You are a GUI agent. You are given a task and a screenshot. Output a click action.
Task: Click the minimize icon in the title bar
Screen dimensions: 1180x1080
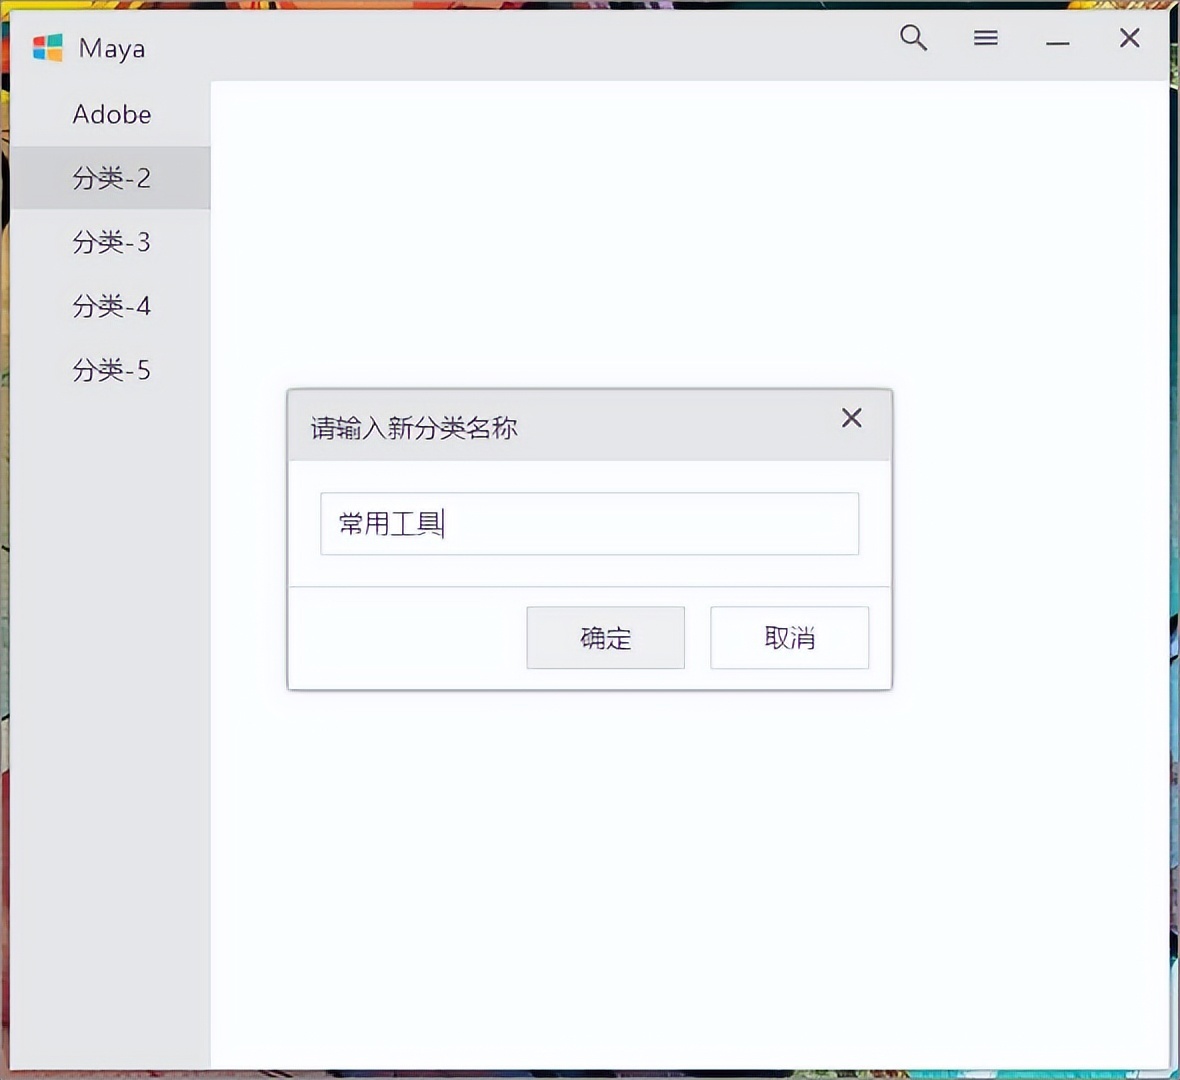[1057, 44]
